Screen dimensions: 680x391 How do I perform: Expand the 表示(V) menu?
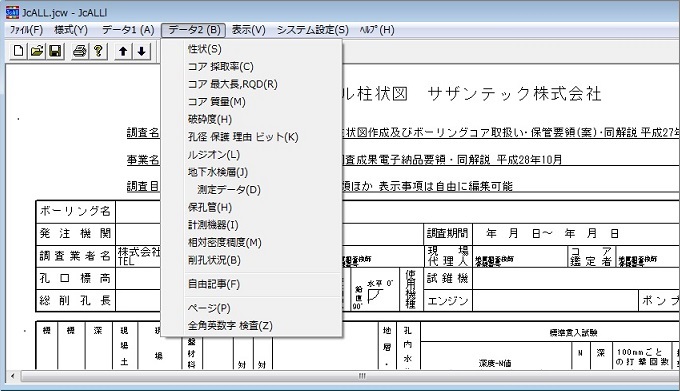(248, 30)
